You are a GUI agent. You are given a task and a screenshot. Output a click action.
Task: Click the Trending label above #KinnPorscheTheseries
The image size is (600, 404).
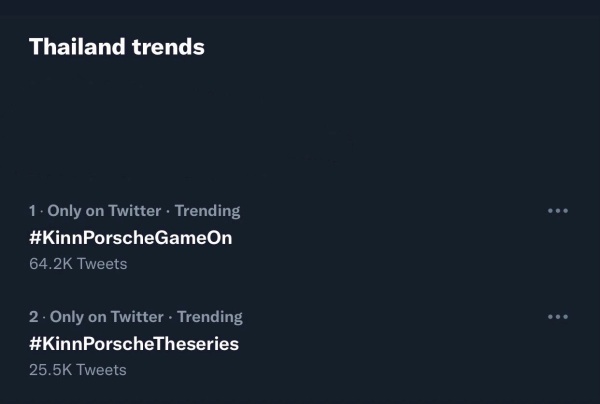(x=209, y=317)
